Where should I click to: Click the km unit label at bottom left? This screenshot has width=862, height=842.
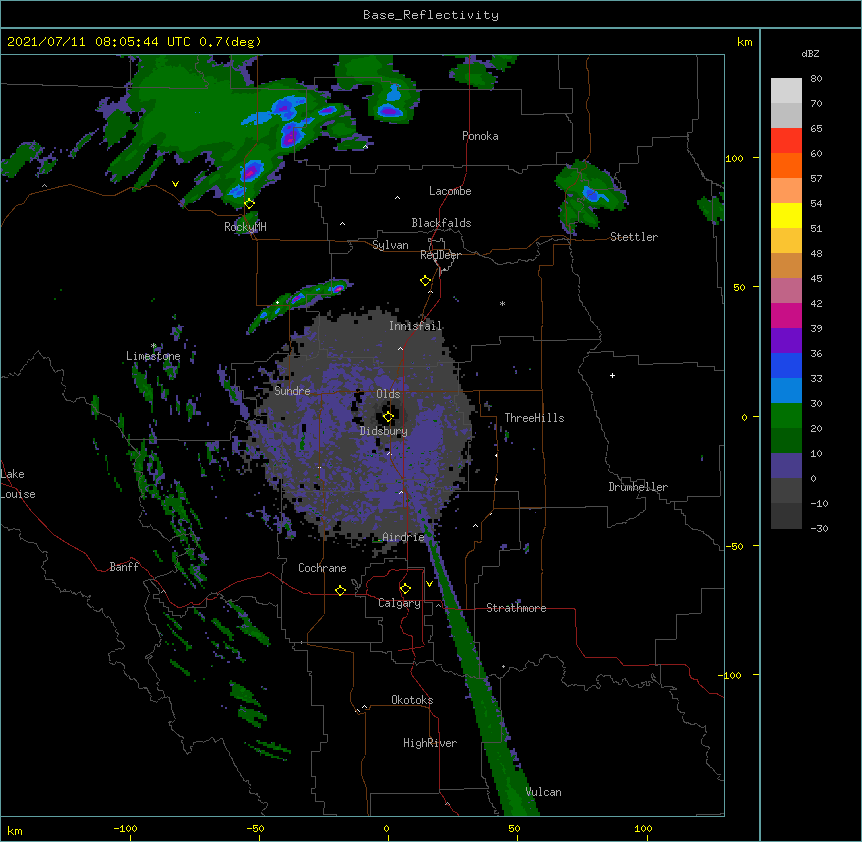tap(15, 830)
